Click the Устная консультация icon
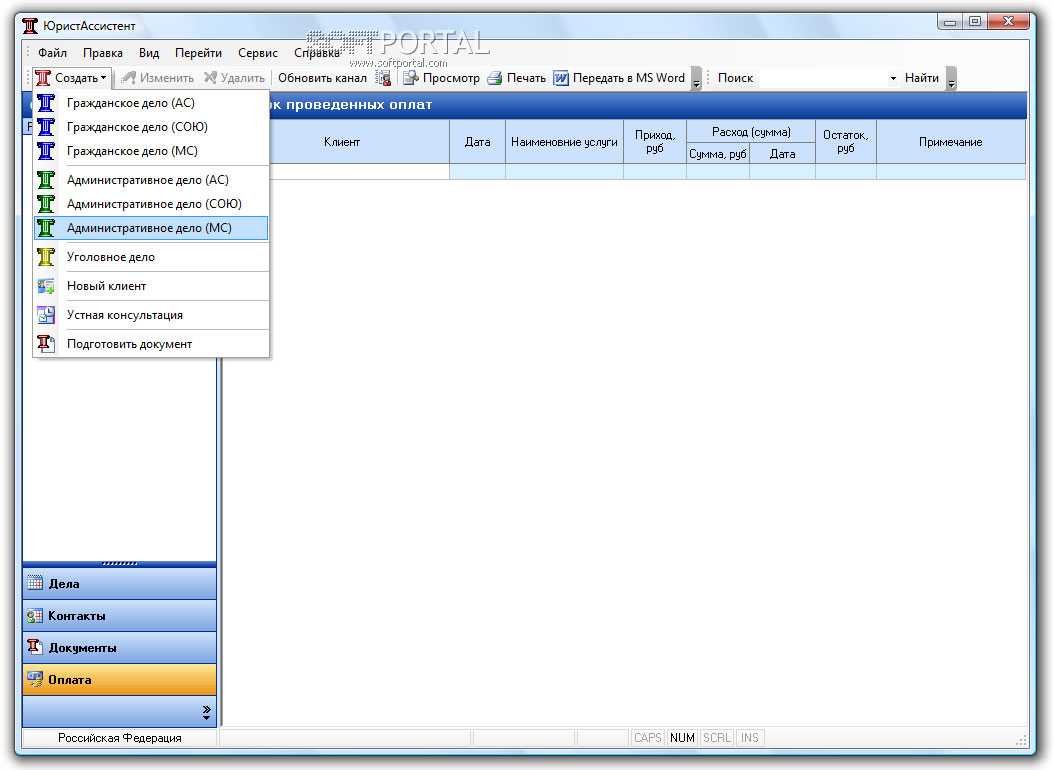This screenshot has width=1054, height=770. [46, 315]
